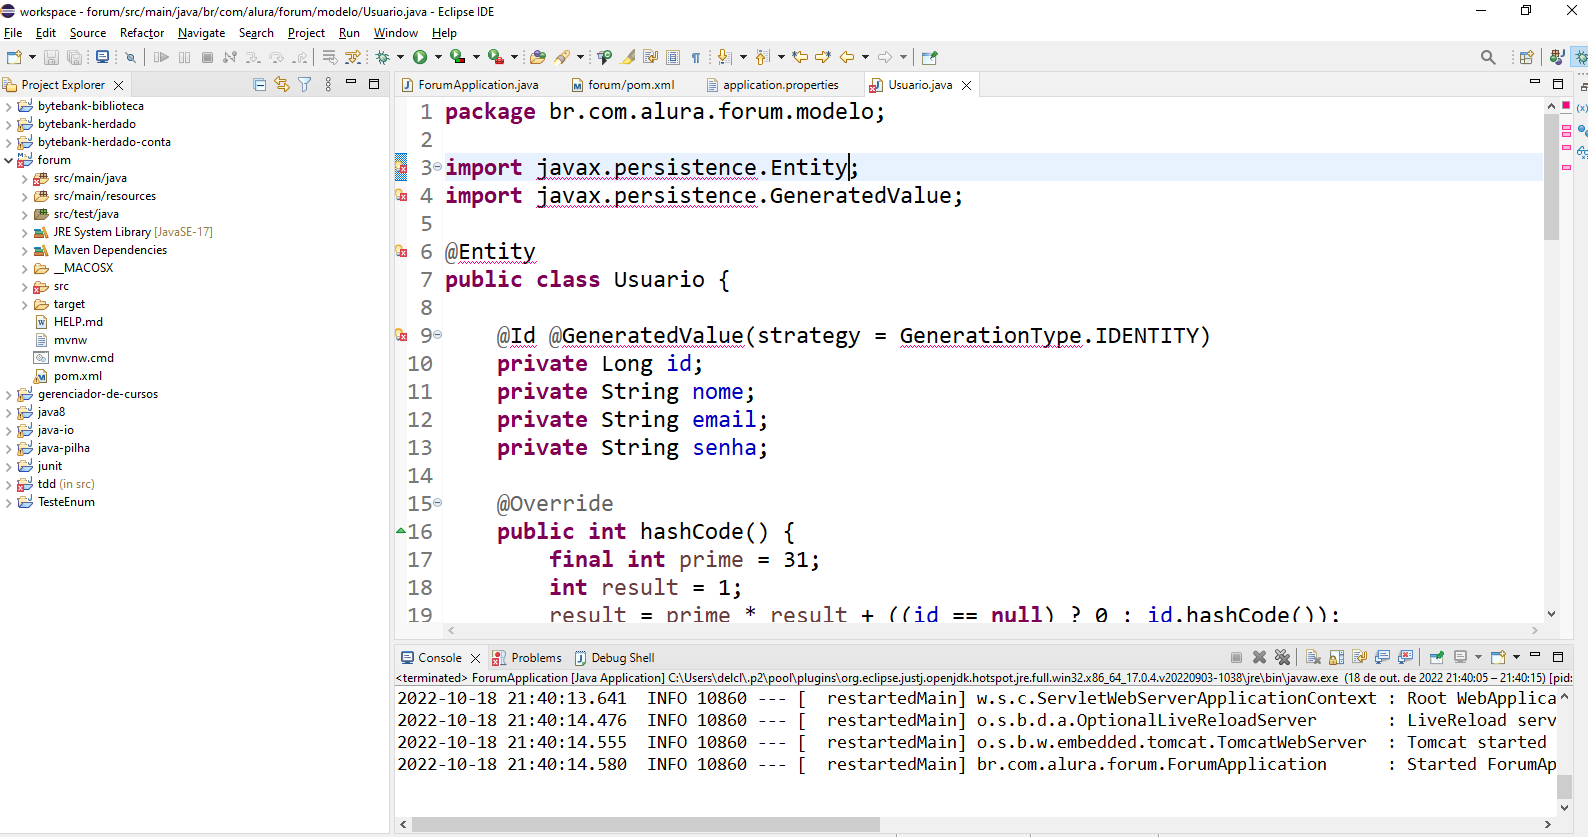Click the editor vertical scrollbar thumb
1588x837 pixels.
click(1551, 176)
